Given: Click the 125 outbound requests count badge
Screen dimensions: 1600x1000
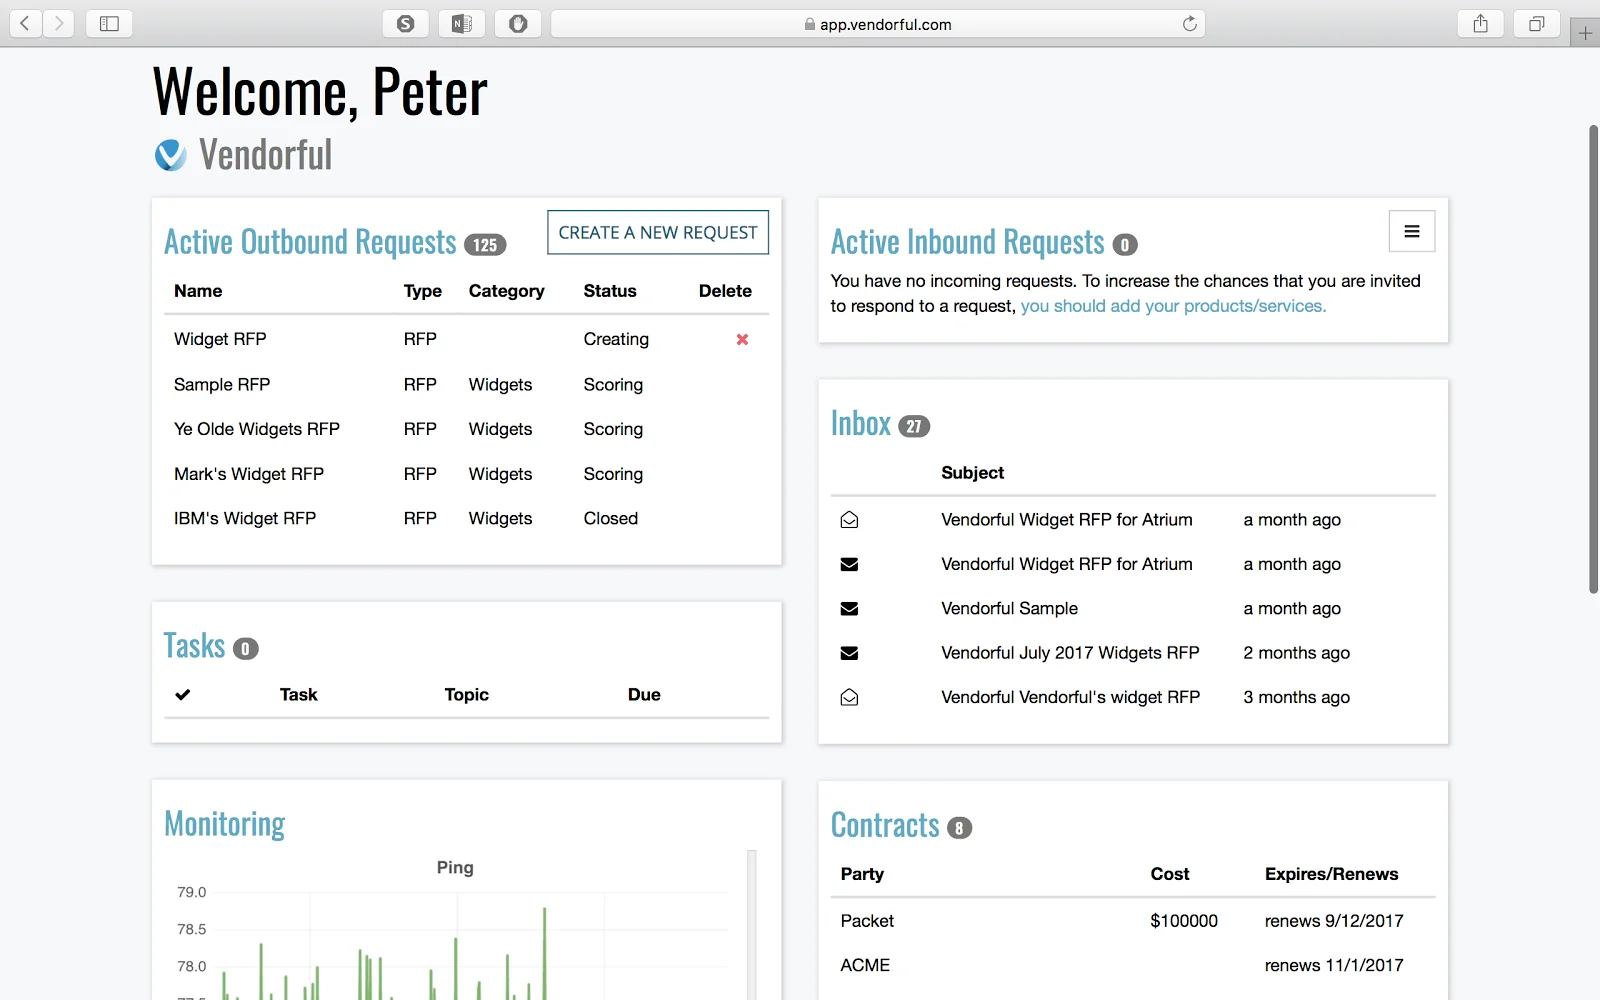Looking at the screenshot, I should (x=485, y=245).
